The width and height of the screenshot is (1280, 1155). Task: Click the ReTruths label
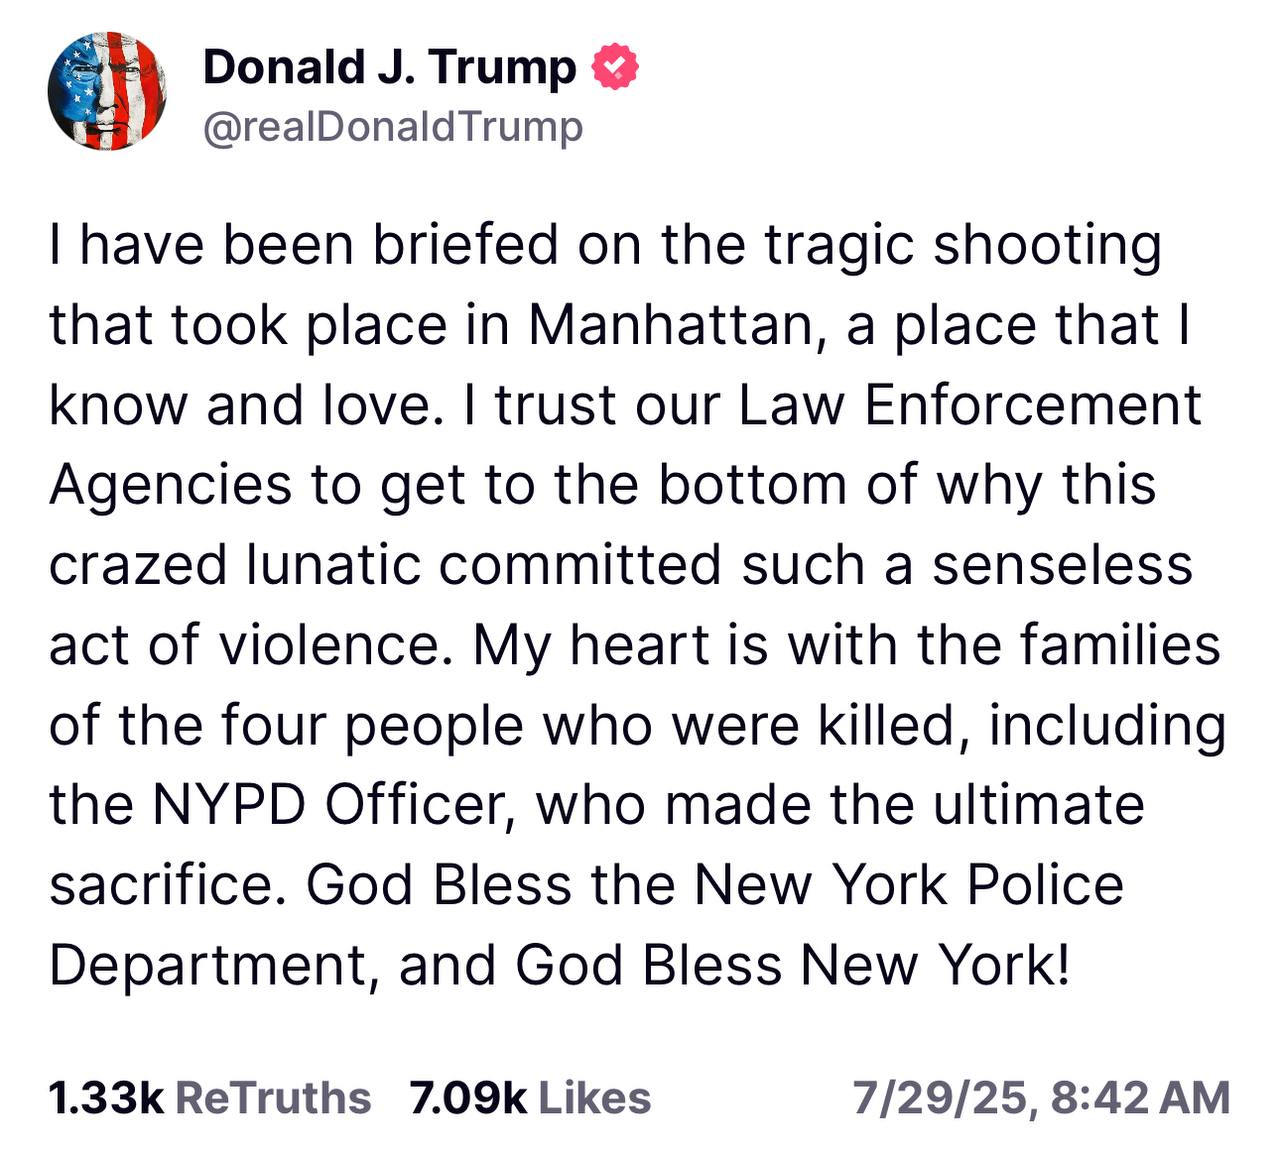click(x=273, y=1098)
